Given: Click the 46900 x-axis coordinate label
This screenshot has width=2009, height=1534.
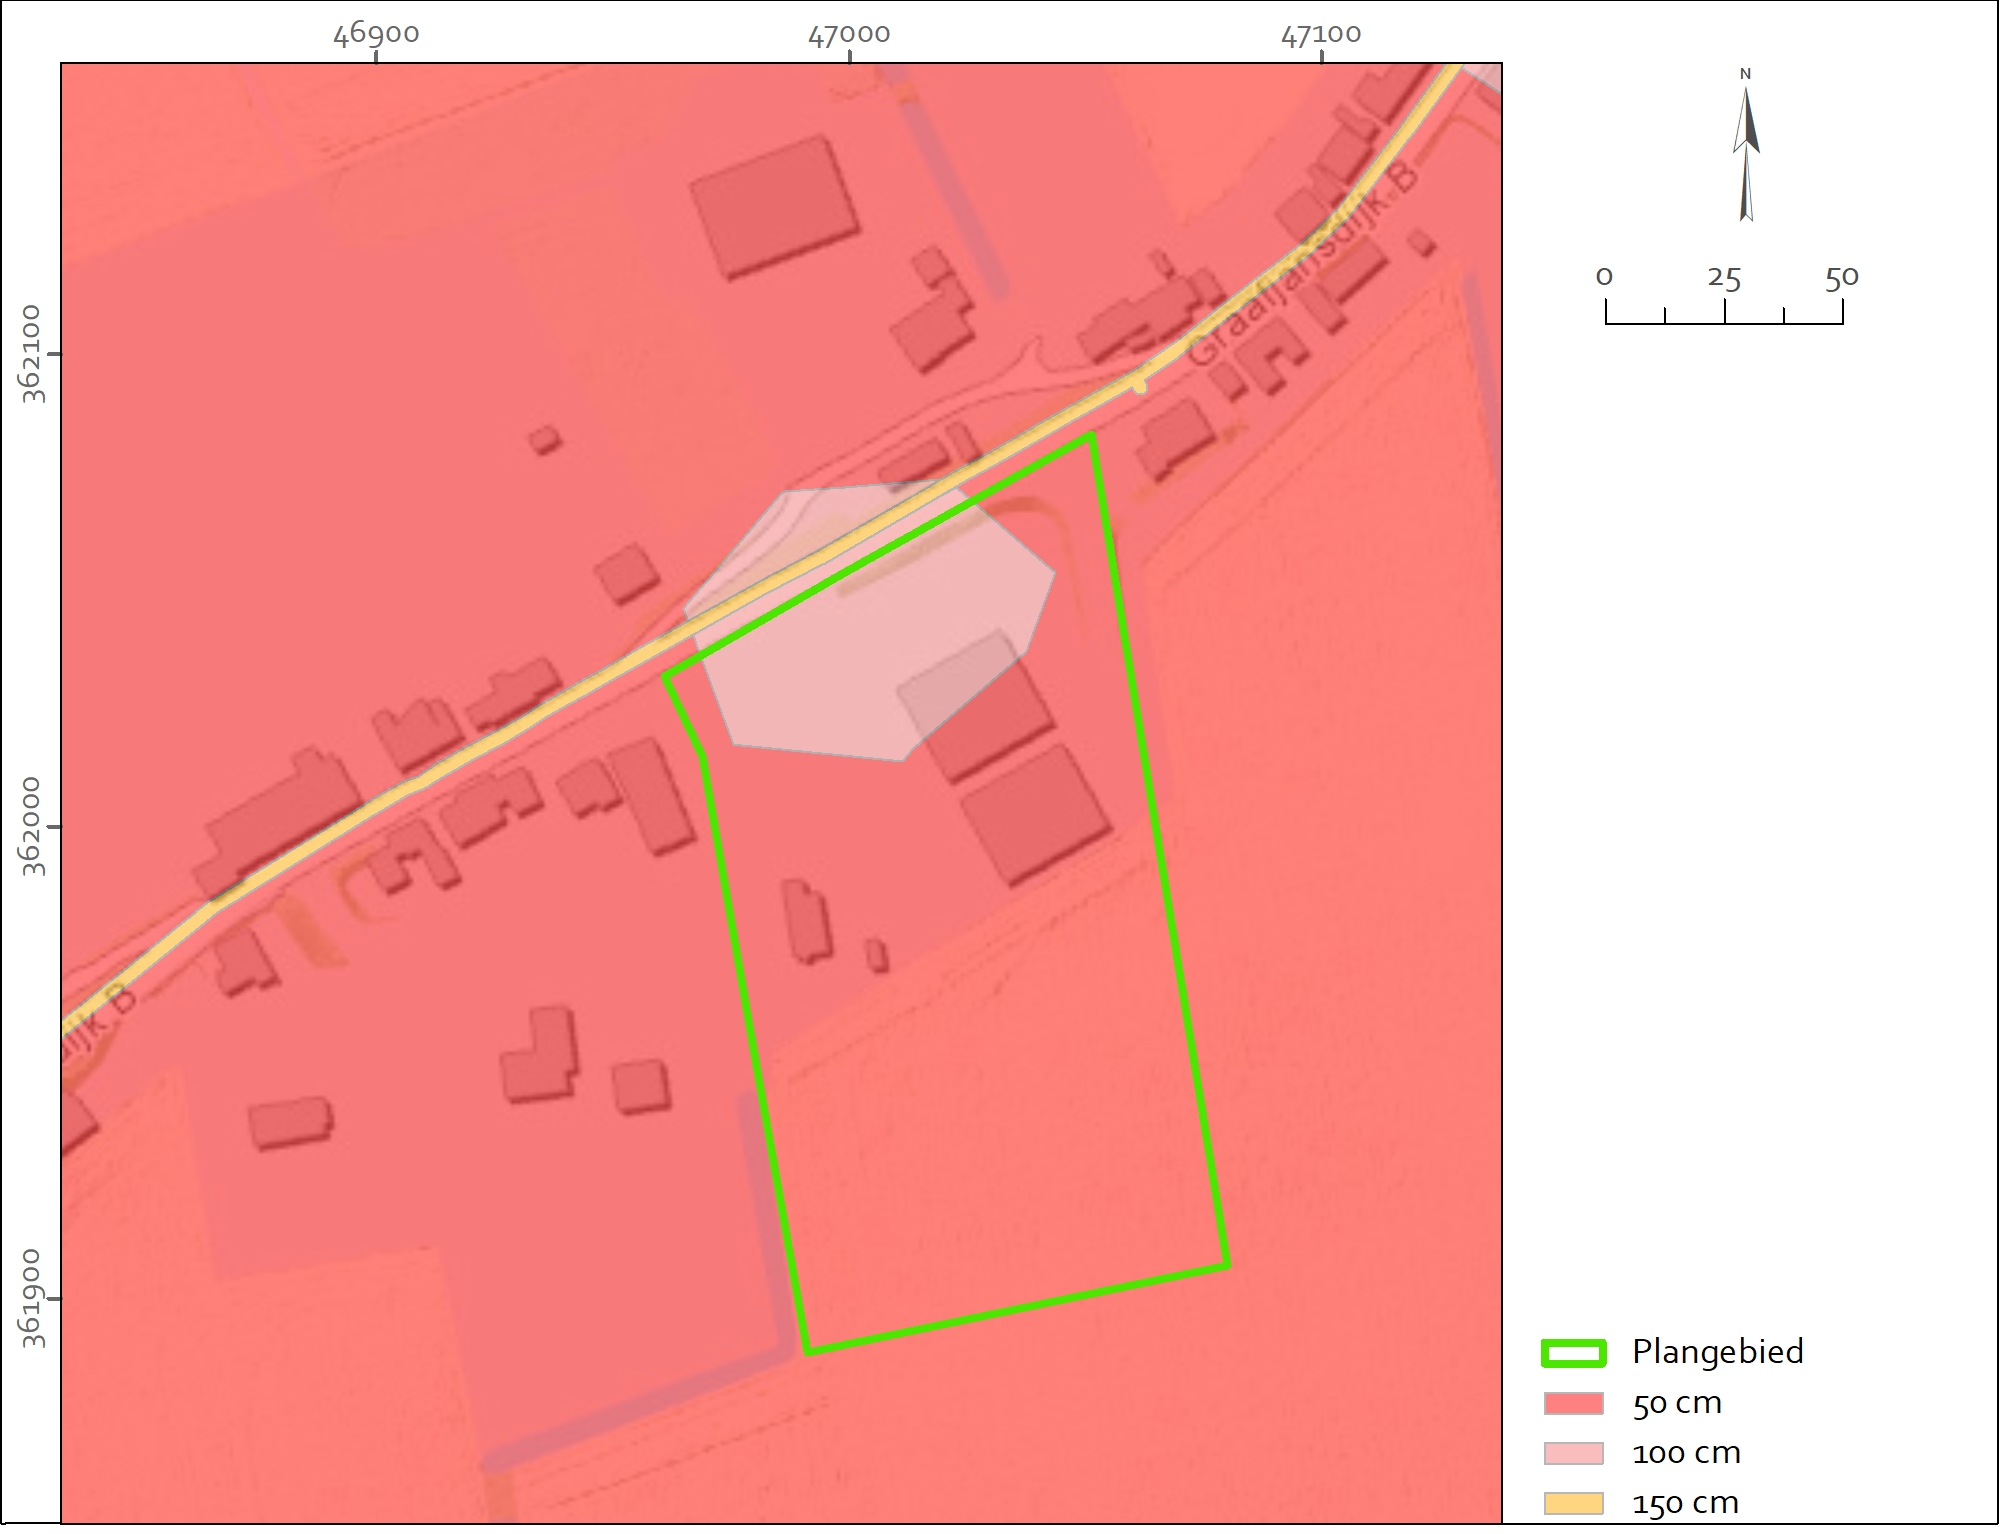Looking at the screenshot, I should (378, 35).
